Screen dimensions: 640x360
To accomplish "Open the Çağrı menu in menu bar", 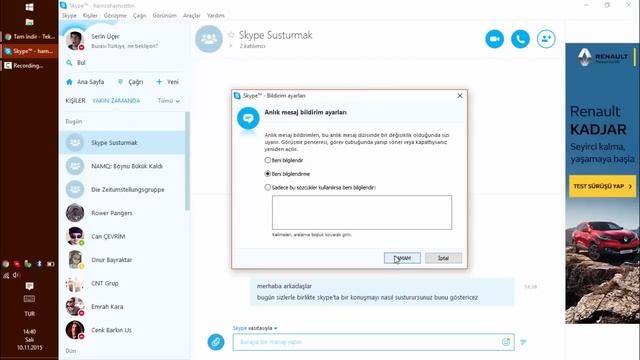I will click(x=140, y=16).
